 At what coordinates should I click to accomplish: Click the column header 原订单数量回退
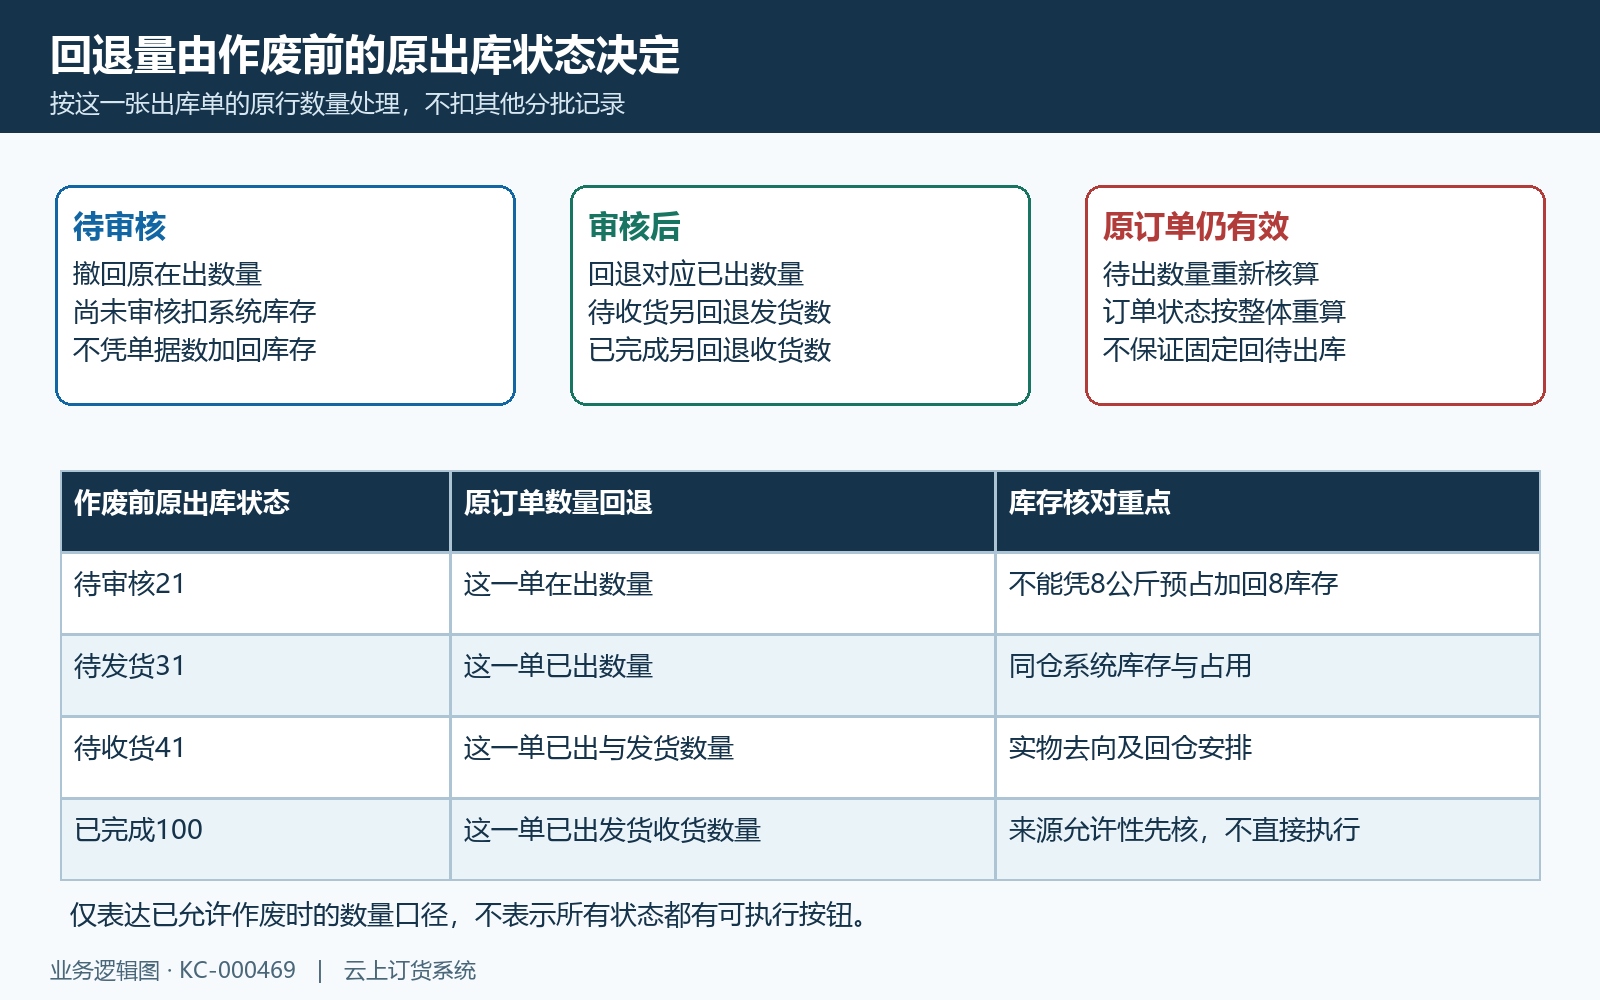point(722,511)
